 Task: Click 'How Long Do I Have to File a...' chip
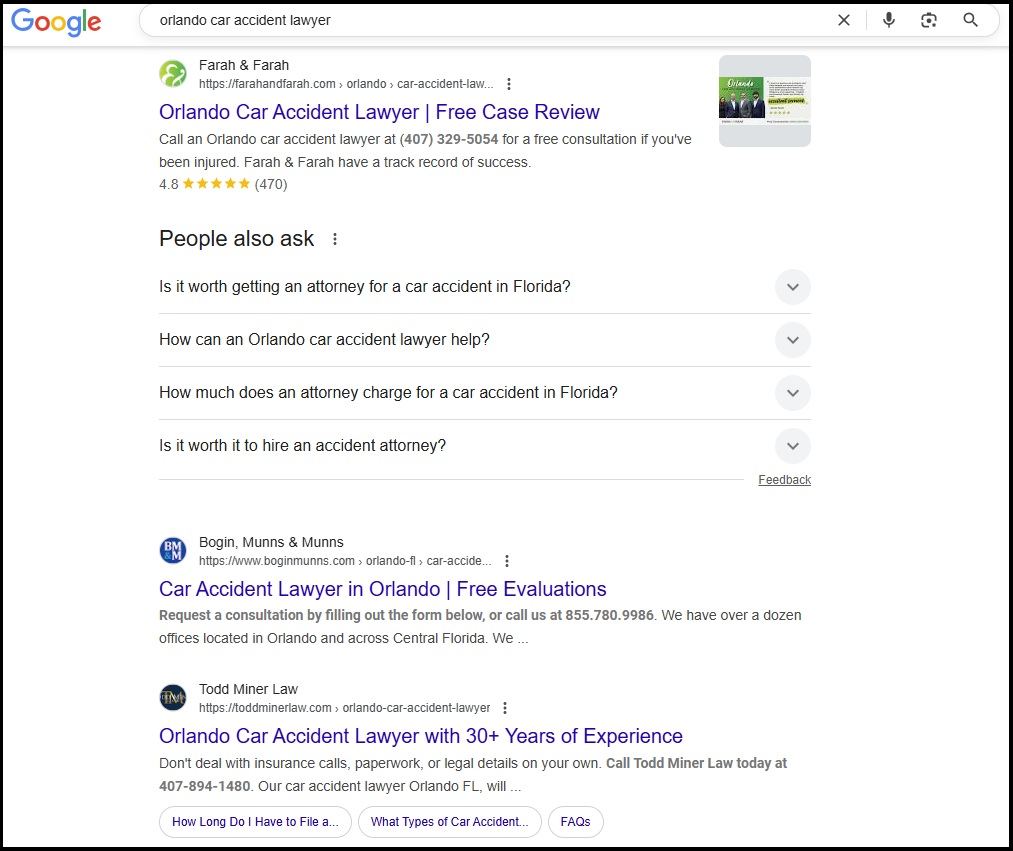click(x=255, y=822)
